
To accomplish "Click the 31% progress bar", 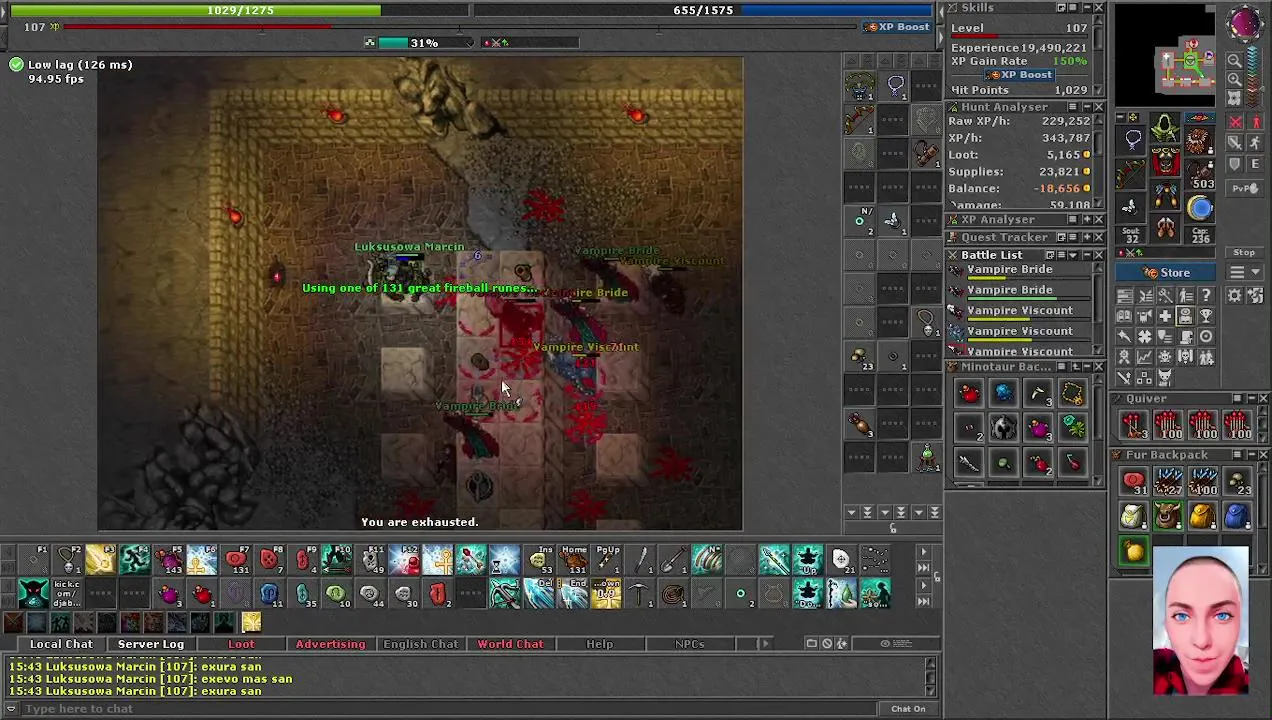I will point(424,43).
